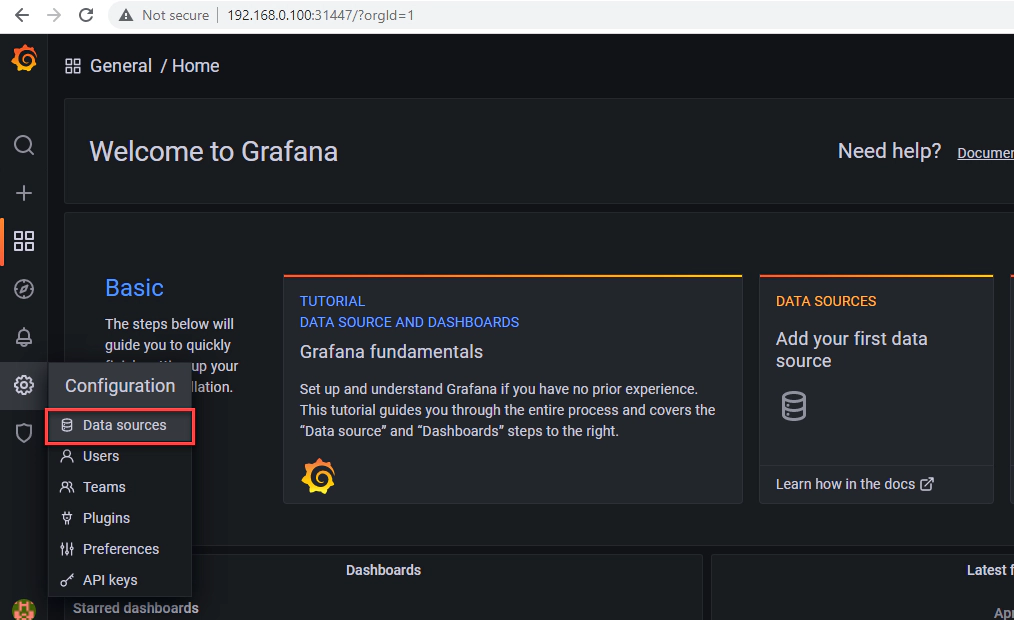Click the Not secure warning icon

[x=126, y=16]
